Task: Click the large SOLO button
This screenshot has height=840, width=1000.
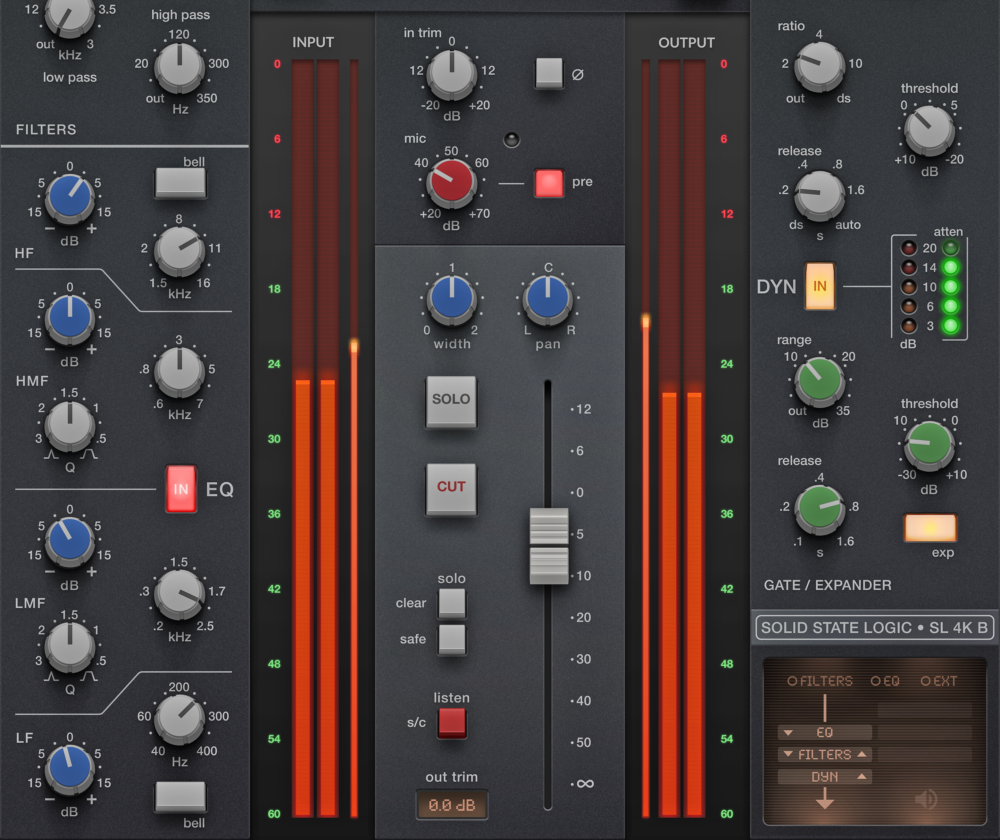Action: click(451, 401)
